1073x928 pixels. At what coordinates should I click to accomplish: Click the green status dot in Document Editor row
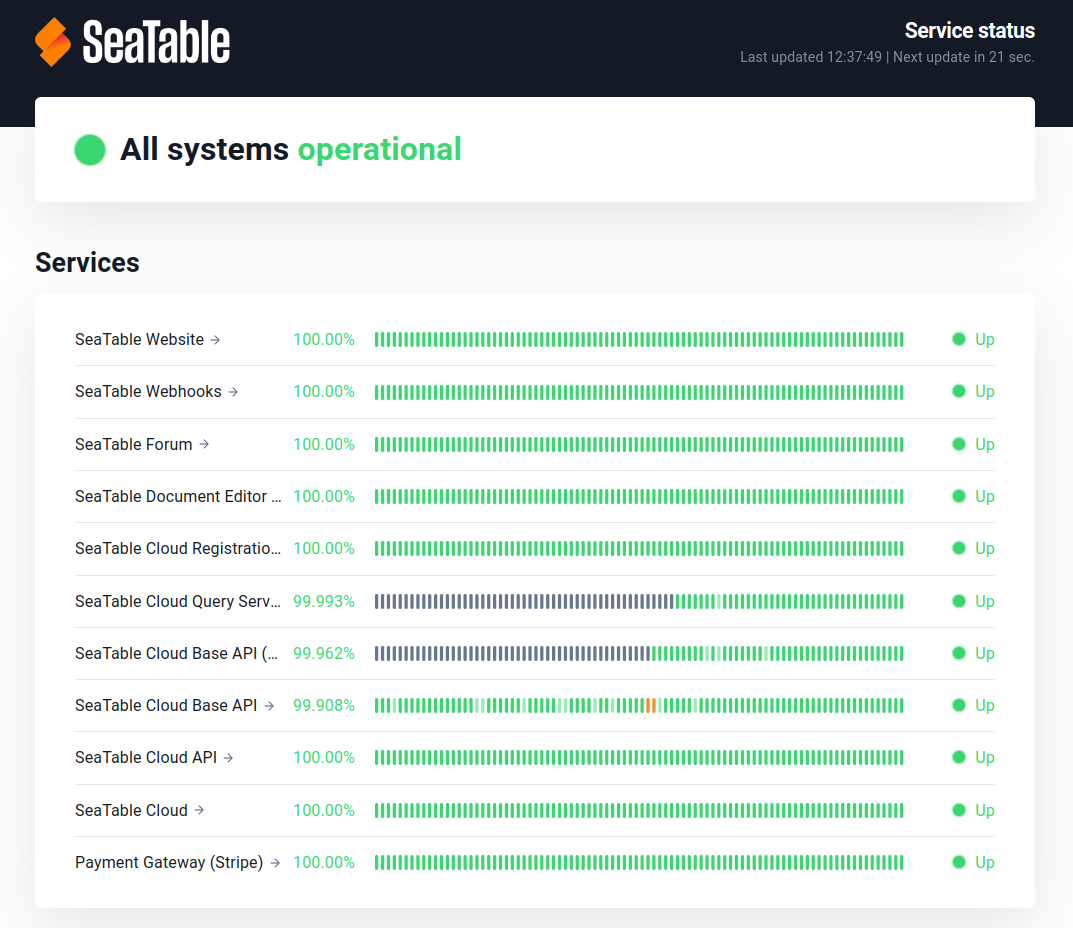(959, 496)
